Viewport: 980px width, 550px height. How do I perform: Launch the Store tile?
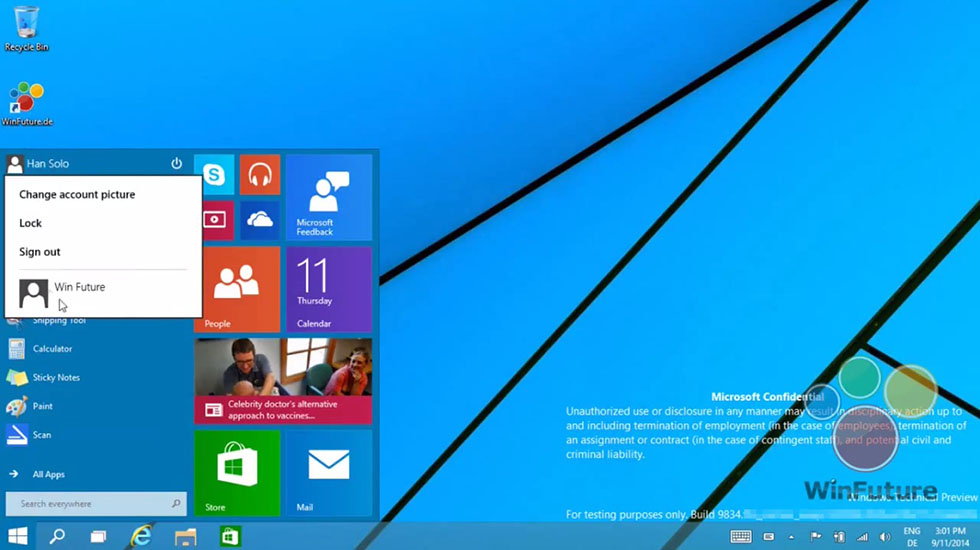[x=237, y=471]
